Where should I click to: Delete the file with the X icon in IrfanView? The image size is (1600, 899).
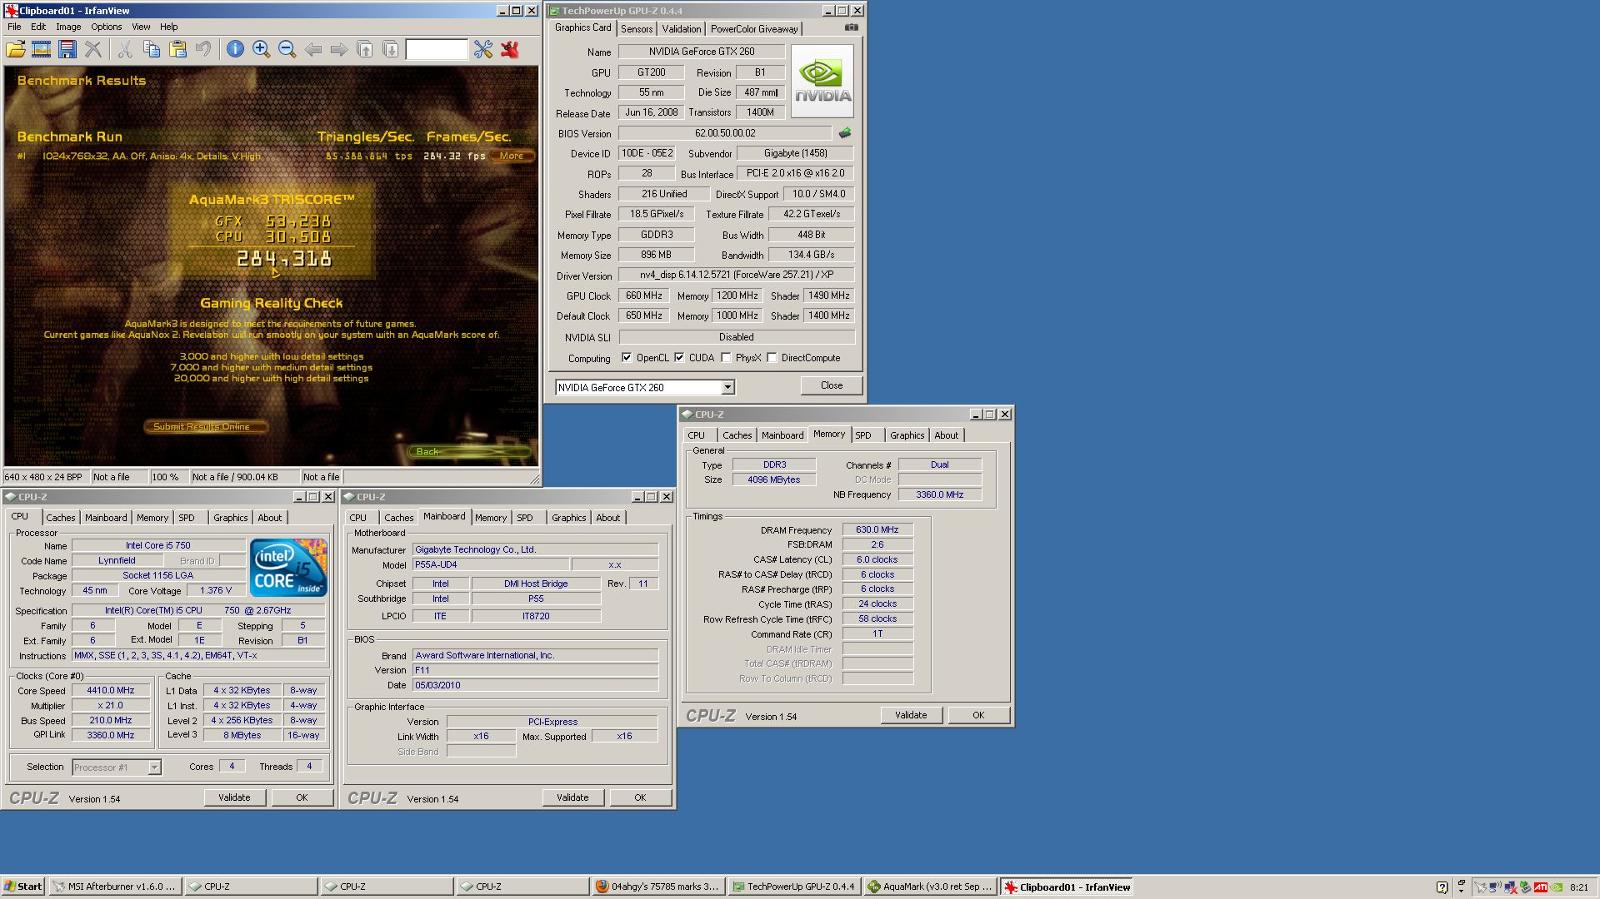(x=94, y=49)
